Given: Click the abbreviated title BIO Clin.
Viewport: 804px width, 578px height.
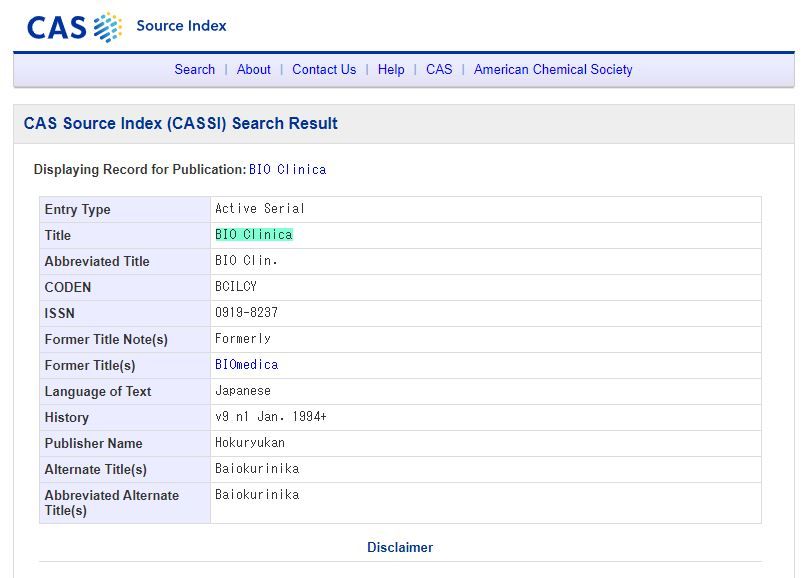Looking at the screenshot, I should [246, 261].
